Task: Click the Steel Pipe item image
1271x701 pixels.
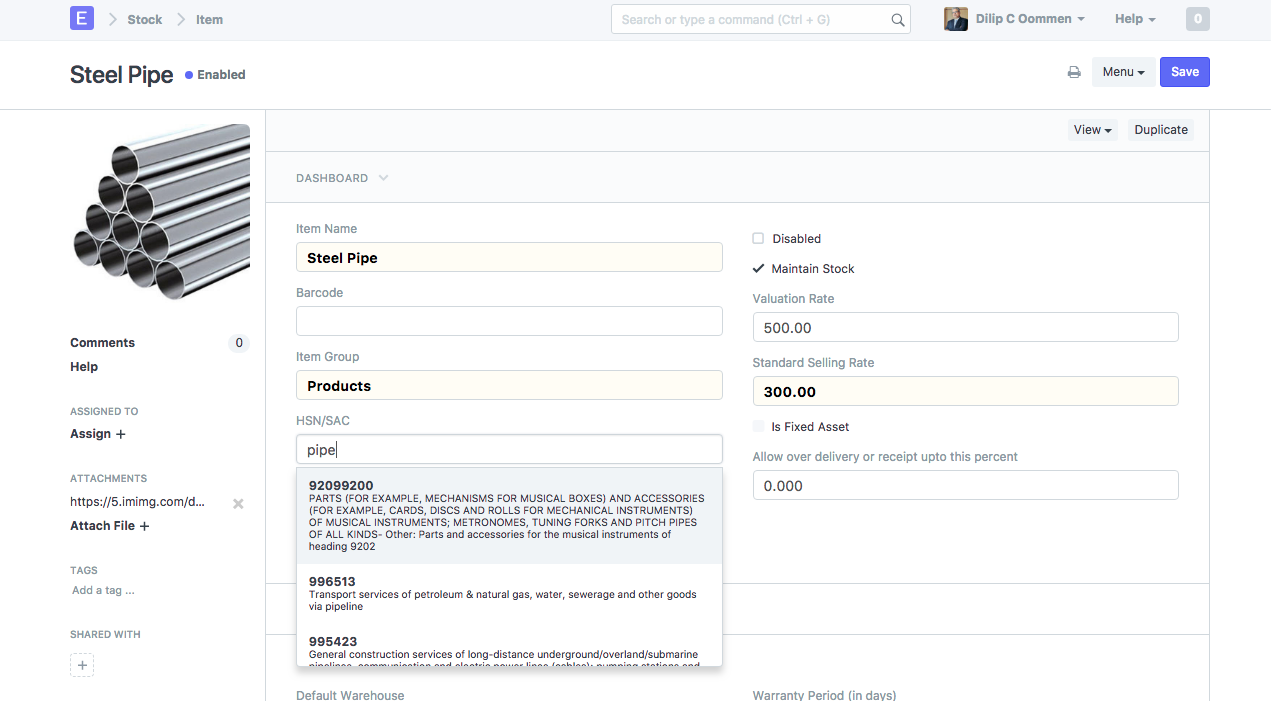Action: (161, 212)
